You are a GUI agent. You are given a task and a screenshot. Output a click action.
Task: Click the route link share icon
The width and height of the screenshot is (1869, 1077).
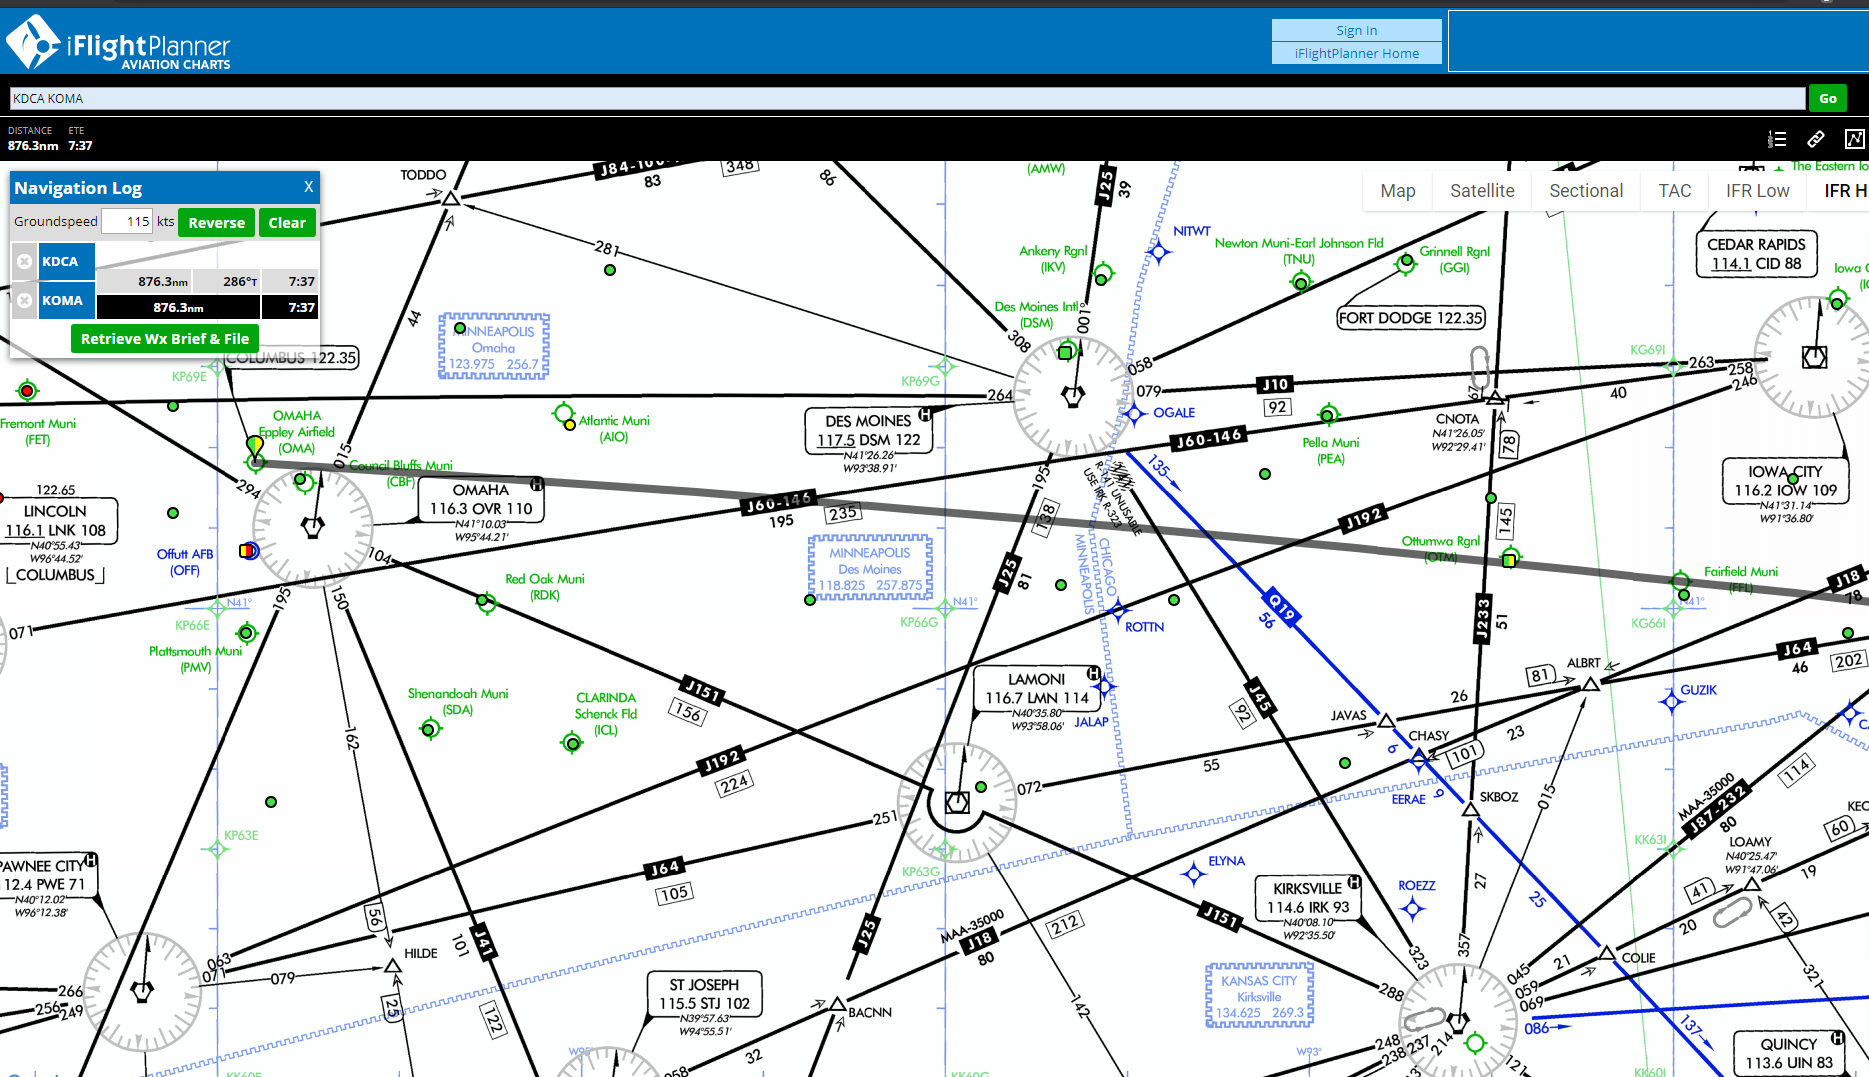[x=1816, y=139]
